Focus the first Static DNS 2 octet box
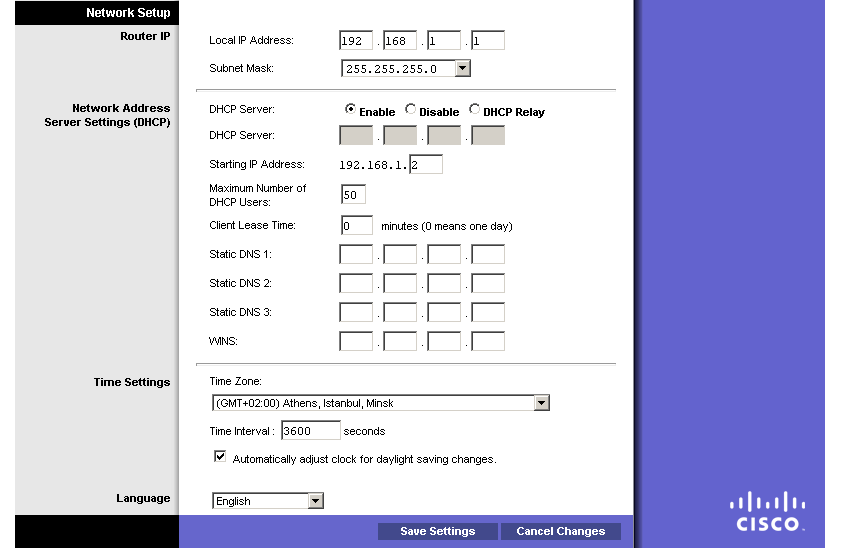The height and width of the screenshot is (551, 852). click(x=356, y=283)
